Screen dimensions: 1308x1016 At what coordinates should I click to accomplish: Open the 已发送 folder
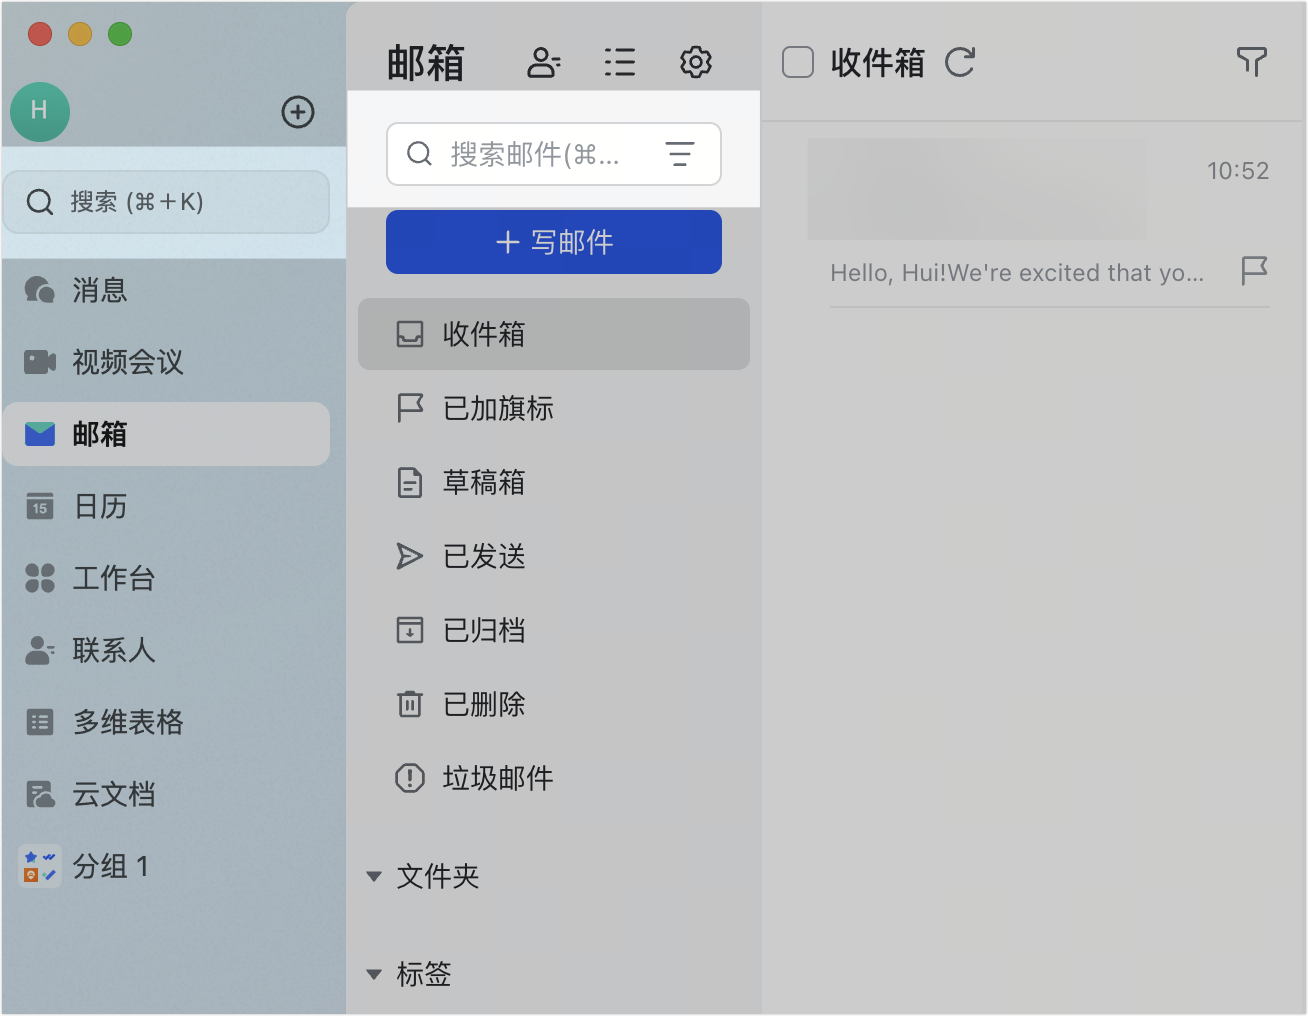554,556
